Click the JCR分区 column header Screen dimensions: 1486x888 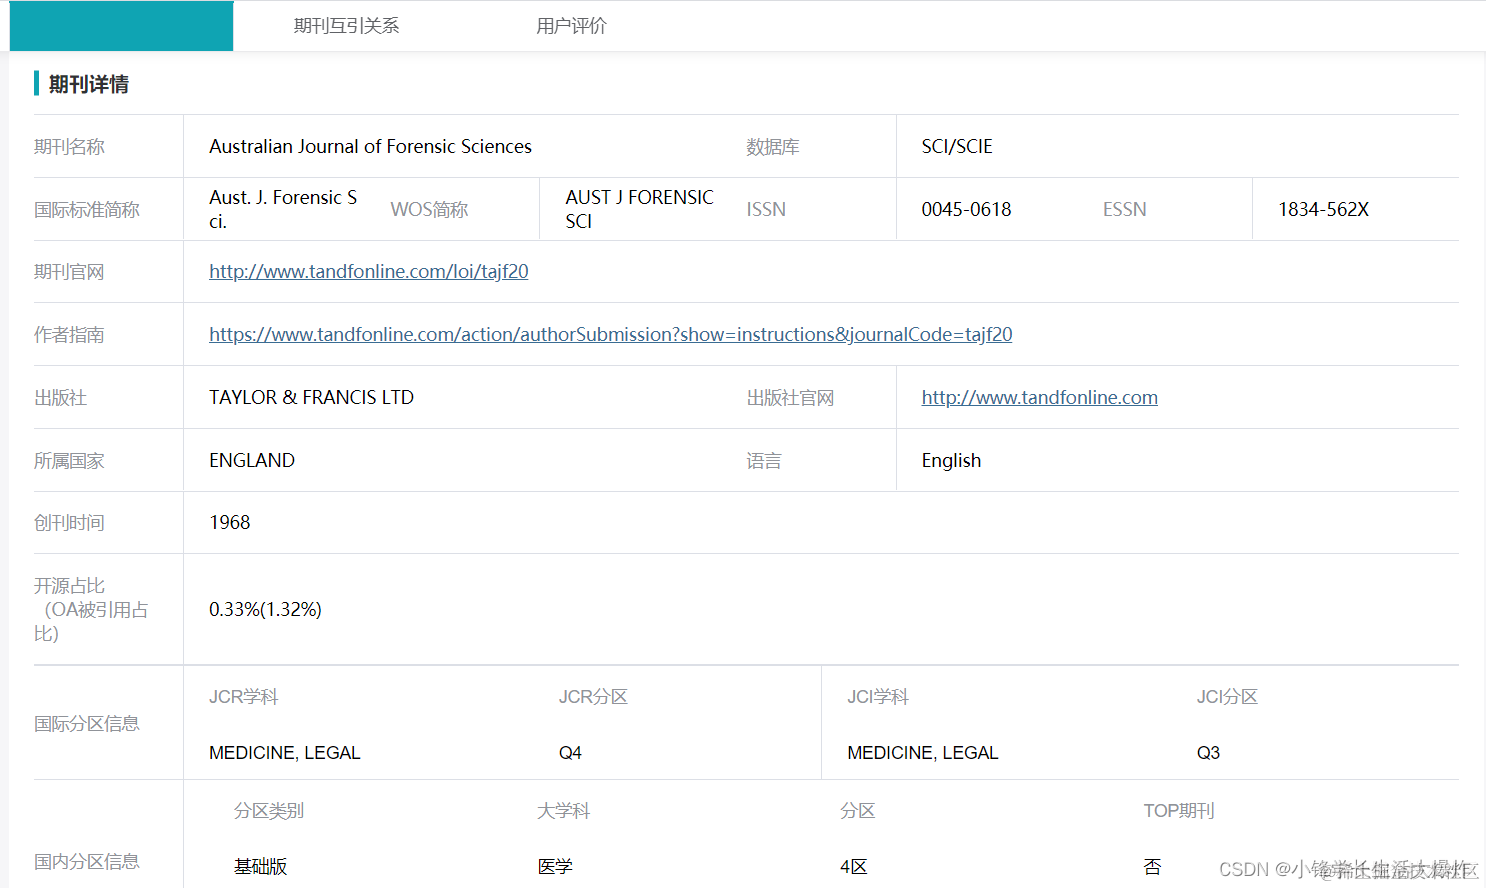(x=593, y=696)
